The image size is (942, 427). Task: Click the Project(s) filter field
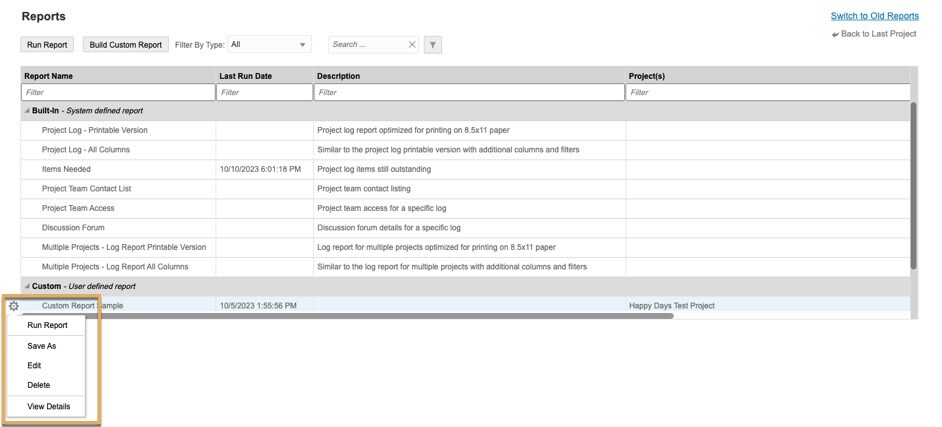(x=768, y=92)
